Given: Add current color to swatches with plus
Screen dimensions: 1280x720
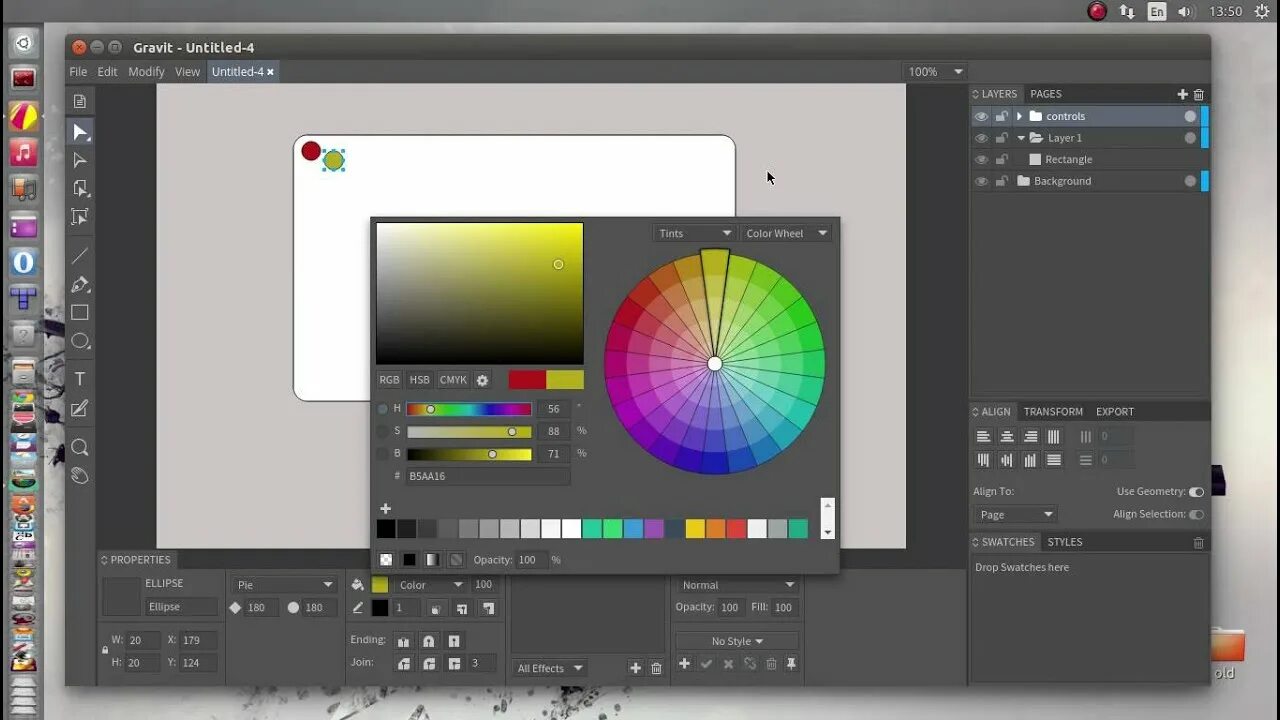Looking at the screenshot, I should pos(385,509).
